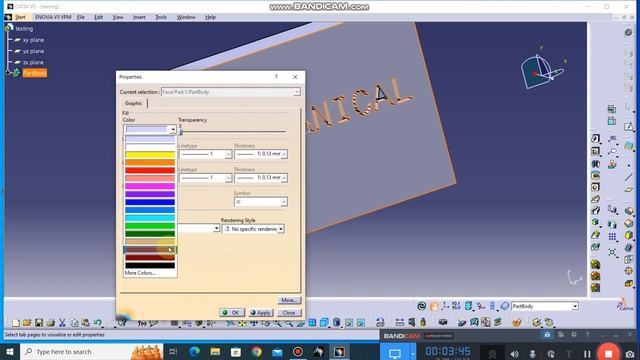Click the Fit All In view icon
Screen dimensions: 640x360
click(x=242, y=323)
